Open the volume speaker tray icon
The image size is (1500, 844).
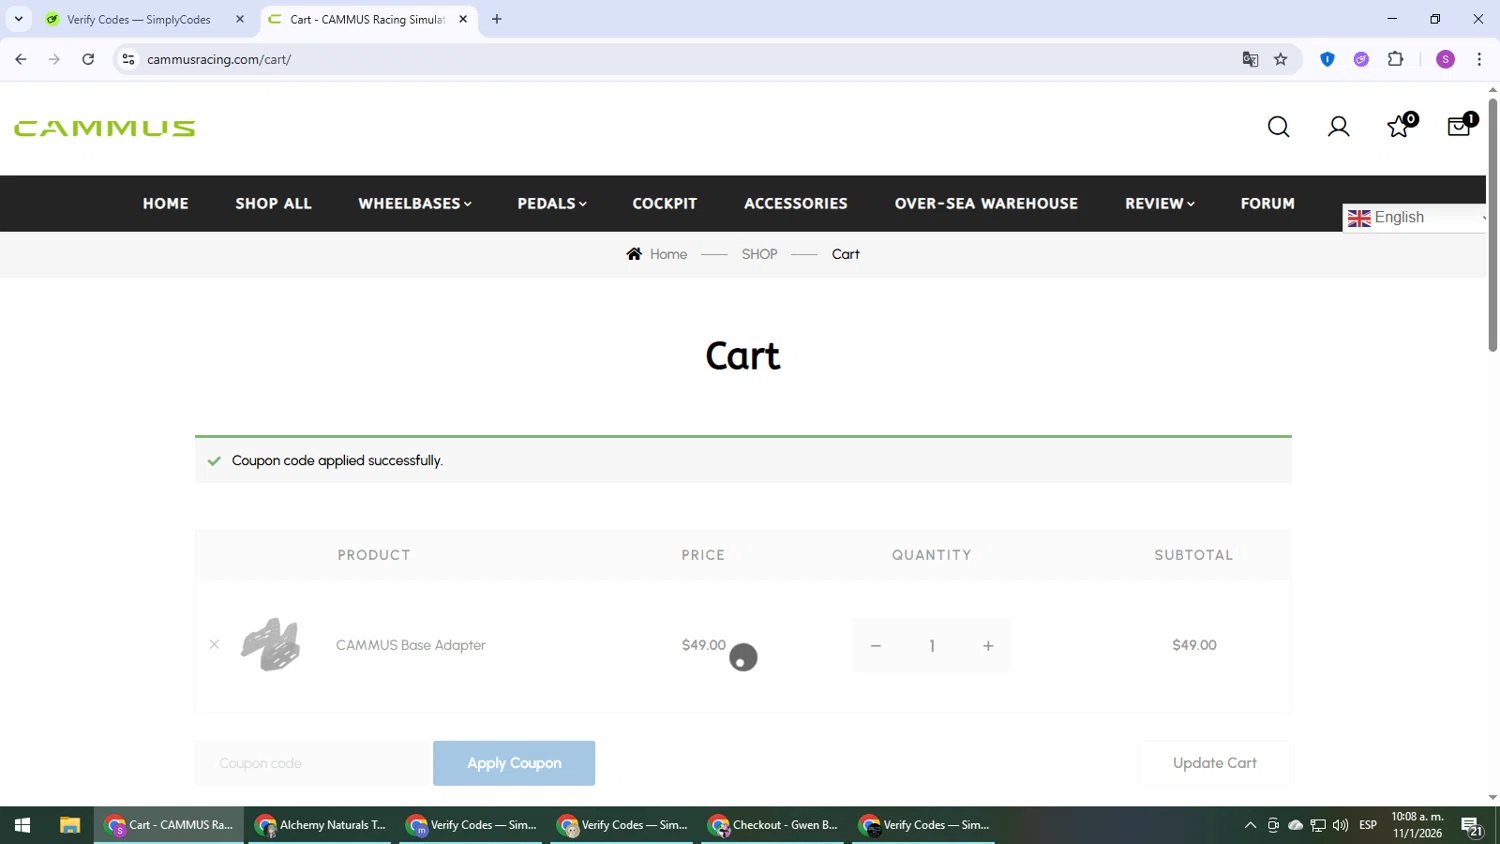[x=1340, y=825]
